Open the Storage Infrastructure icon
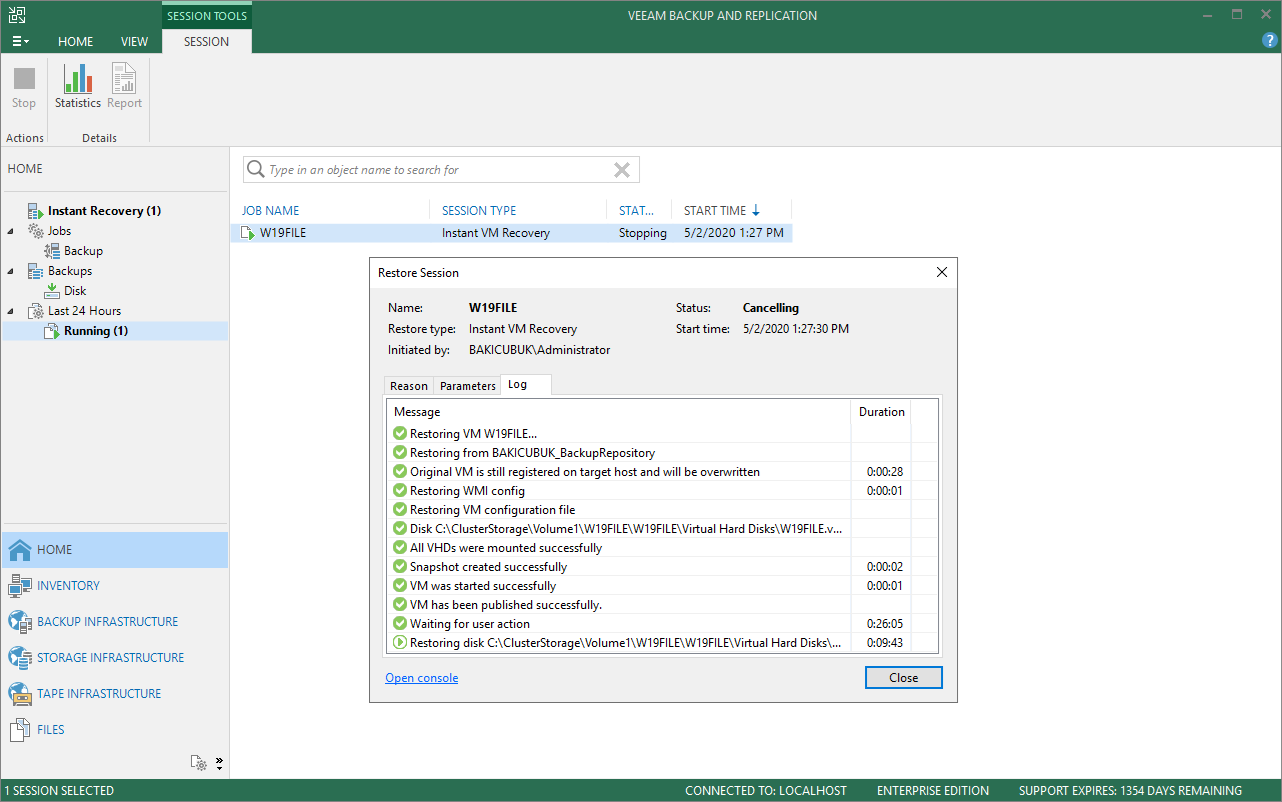 [20, 658]
